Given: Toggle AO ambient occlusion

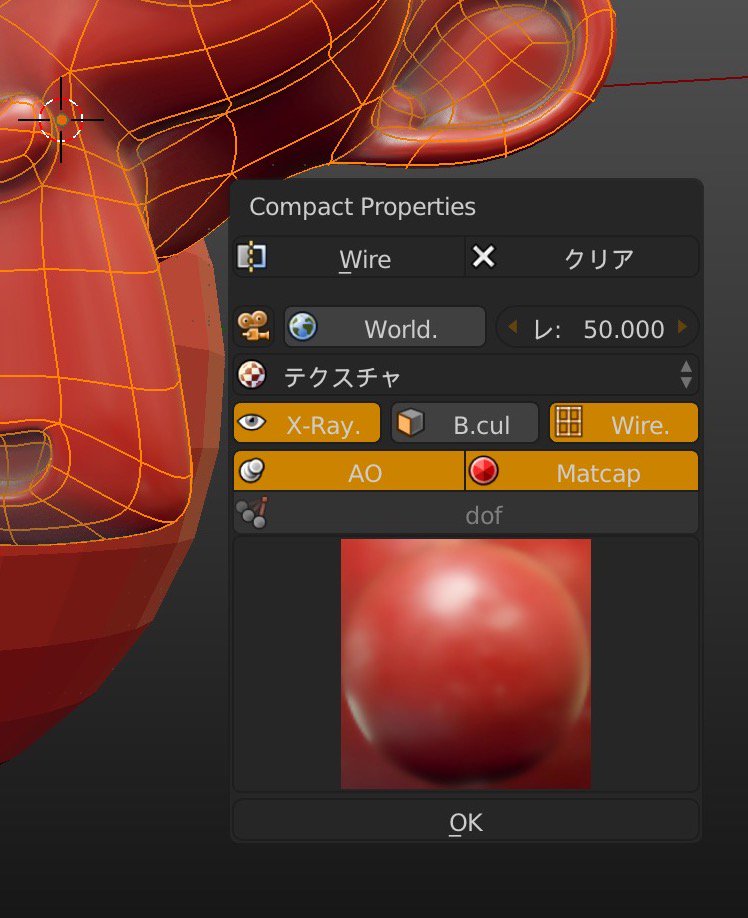Looking at the screenshot, I should 349,471.
